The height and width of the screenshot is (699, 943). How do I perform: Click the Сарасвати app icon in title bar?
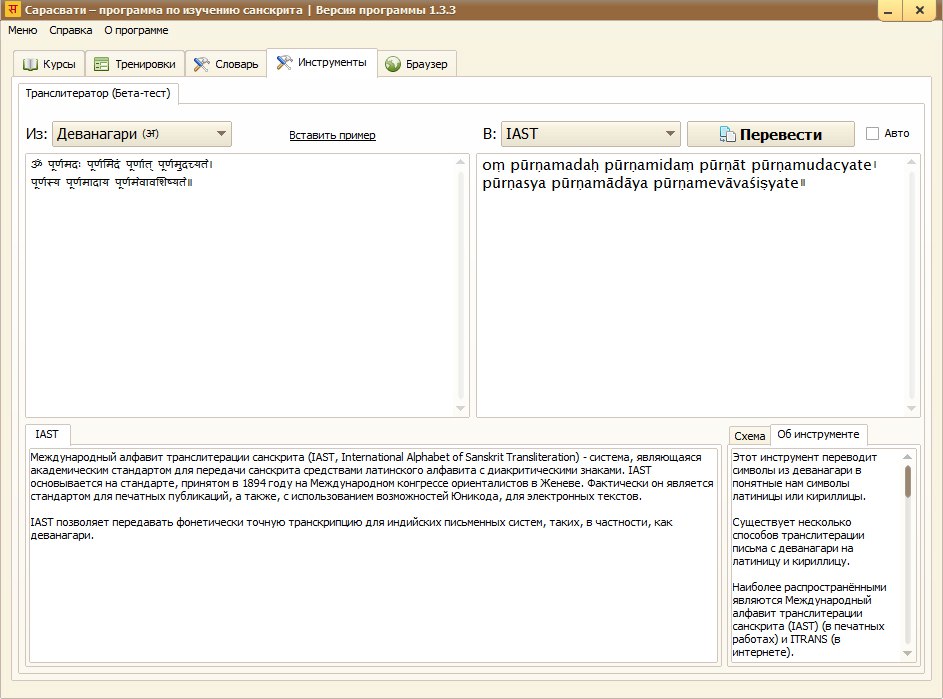tap(12, 10)
